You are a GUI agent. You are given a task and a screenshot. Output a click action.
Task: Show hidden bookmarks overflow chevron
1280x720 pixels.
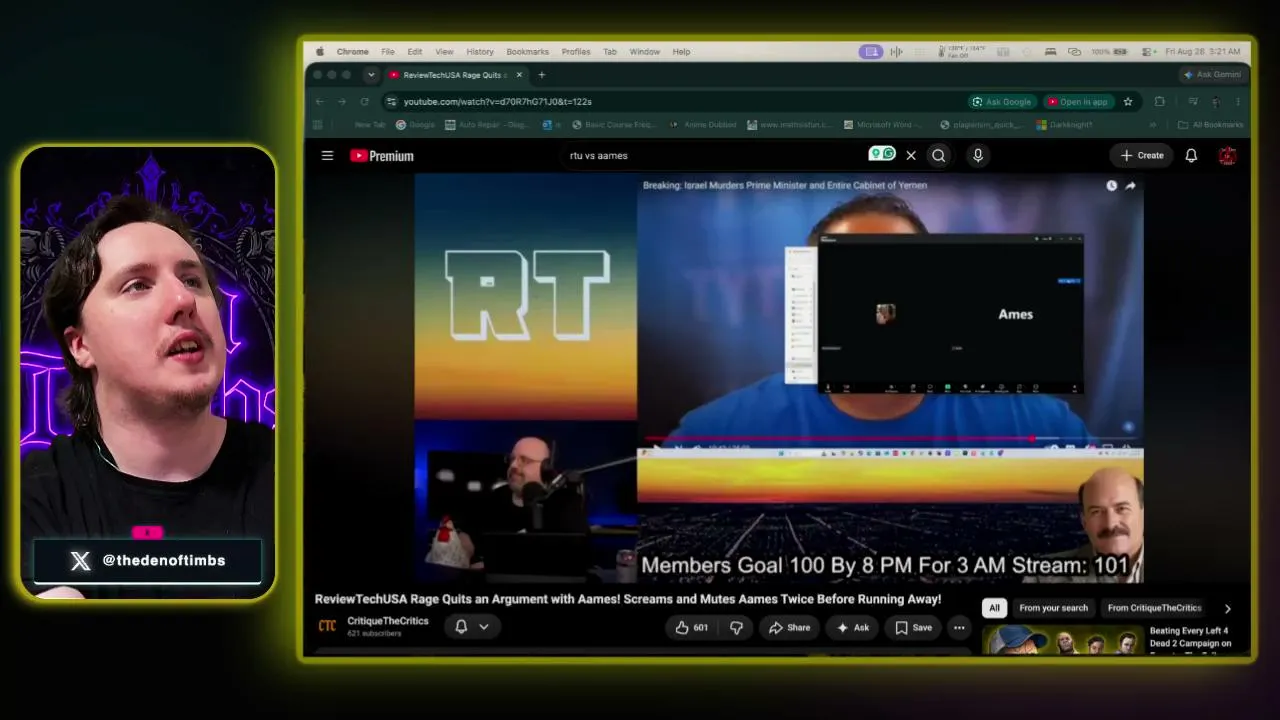[x=1153, y=125]
